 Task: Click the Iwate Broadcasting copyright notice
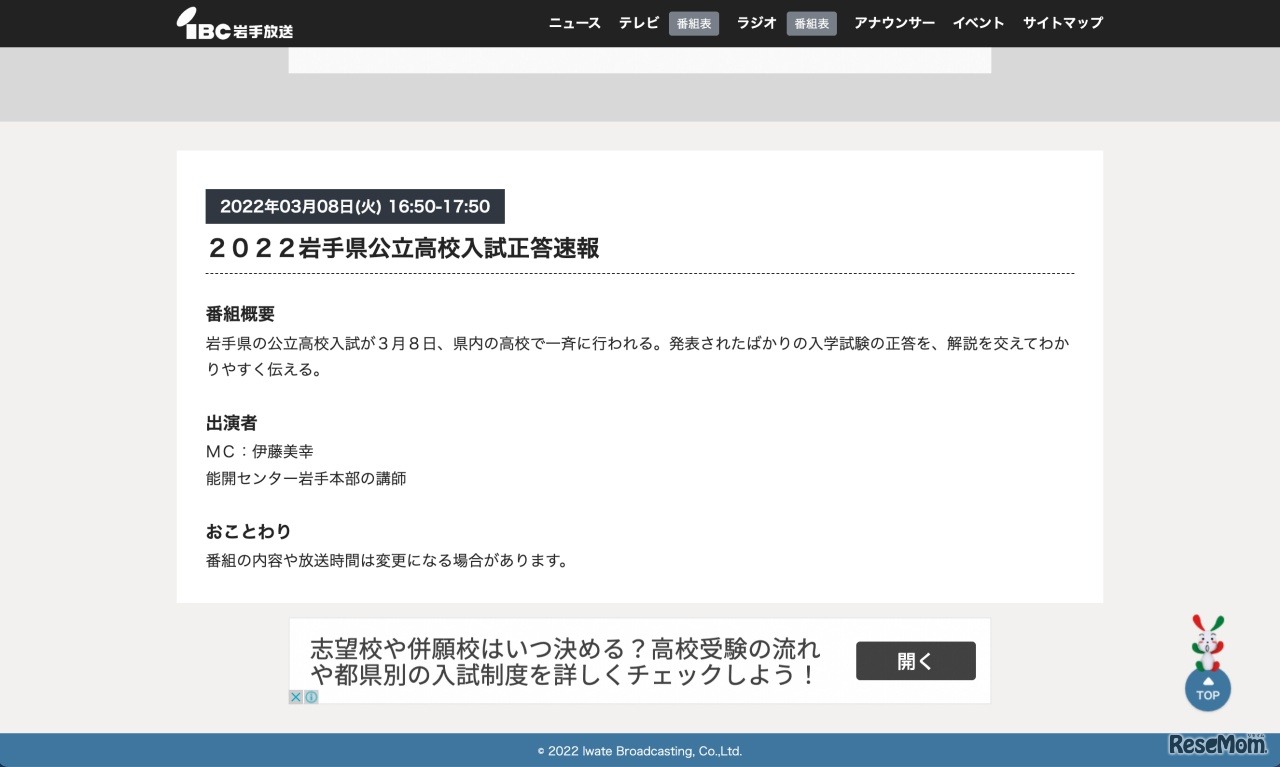pos(639,751)
